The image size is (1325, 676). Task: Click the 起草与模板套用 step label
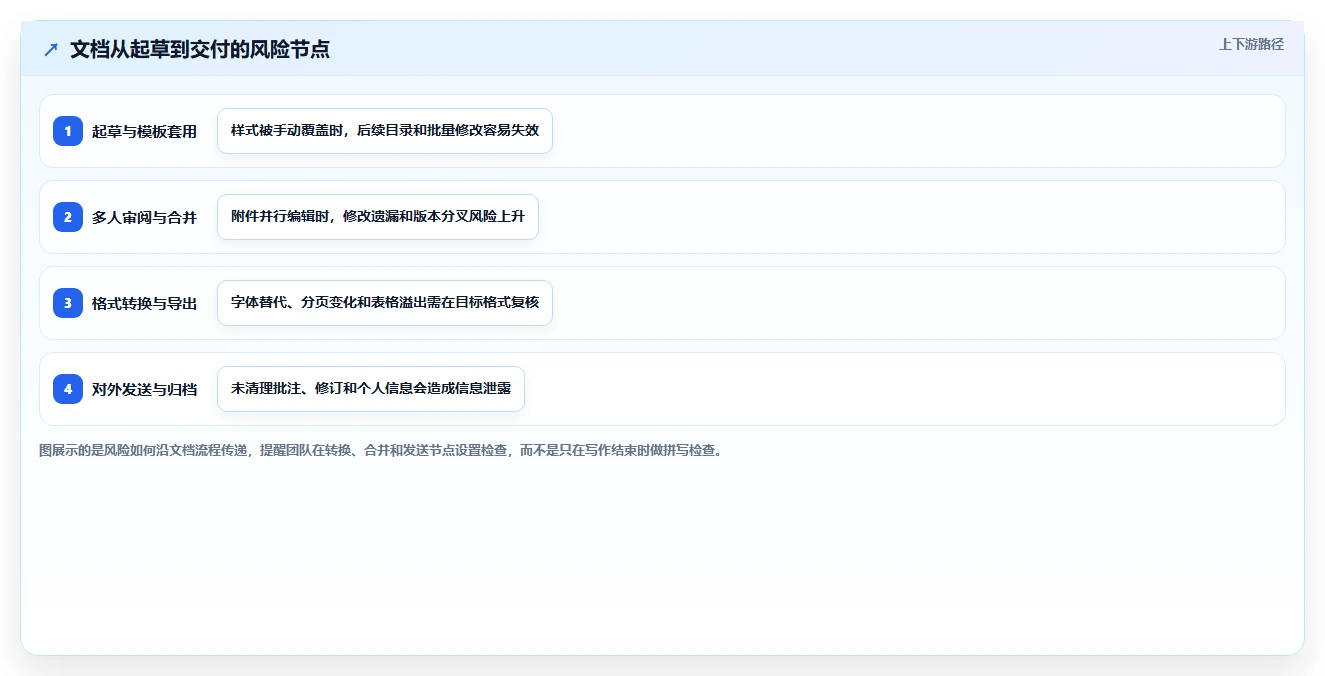point(144,131)
